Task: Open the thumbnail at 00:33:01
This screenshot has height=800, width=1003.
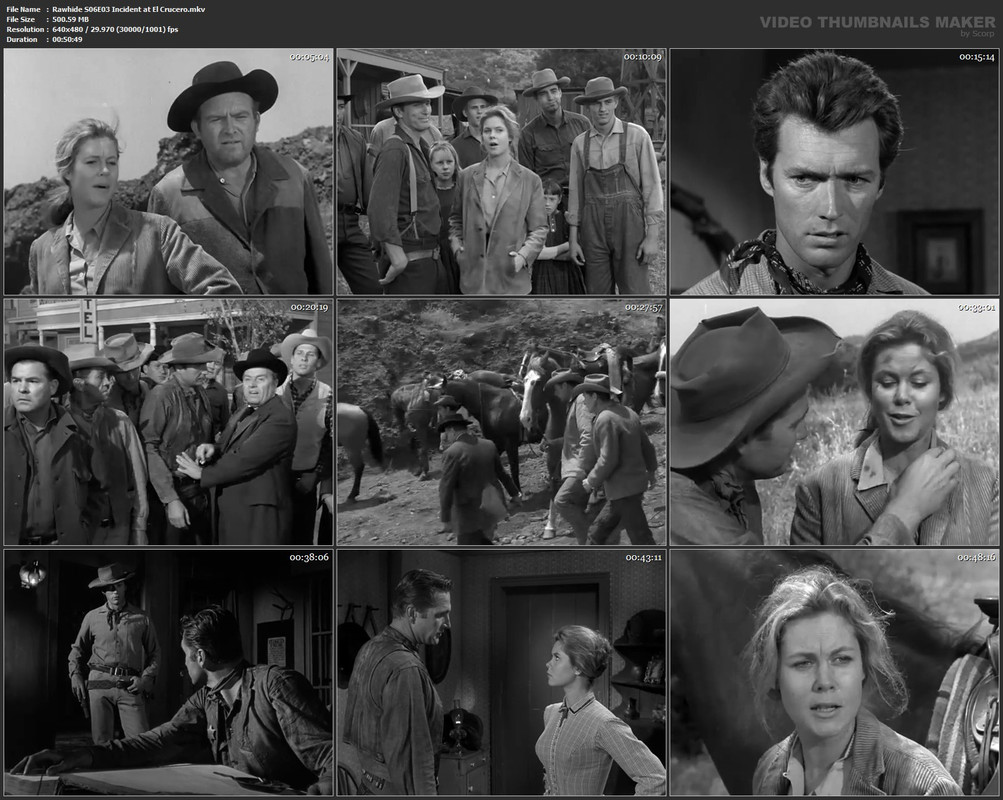Action: (835, 422)
